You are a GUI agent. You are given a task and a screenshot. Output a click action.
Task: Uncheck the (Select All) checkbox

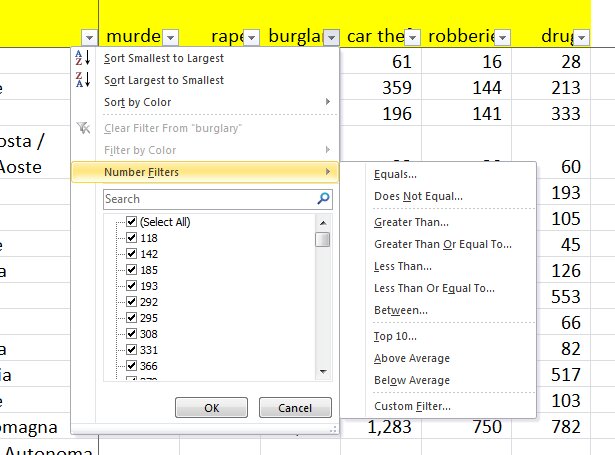pos(131,222)
